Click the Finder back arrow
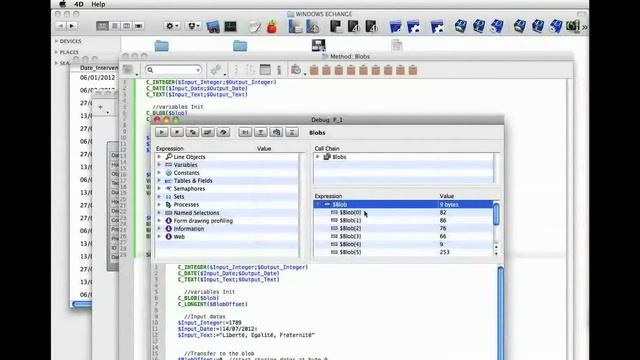The width and height of the screenshot is (640, 360). (60, 26)
